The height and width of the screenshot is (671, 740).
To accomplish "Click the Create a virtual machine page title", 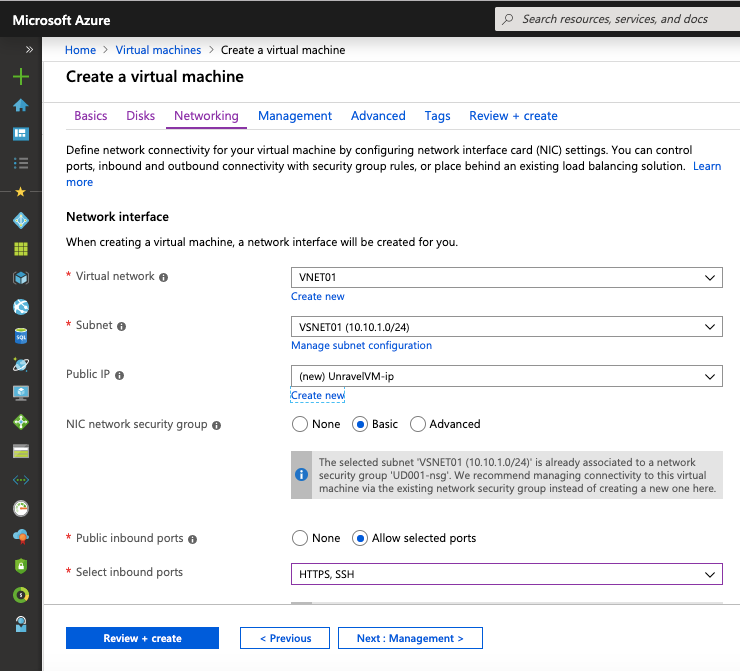I will tap(155, 76).
